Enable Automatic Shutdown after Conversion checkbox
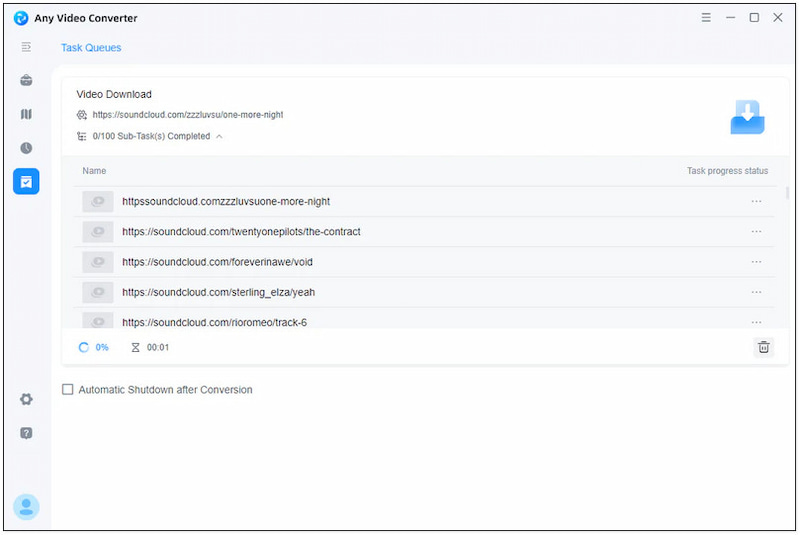800x535 pixels. 68,390
